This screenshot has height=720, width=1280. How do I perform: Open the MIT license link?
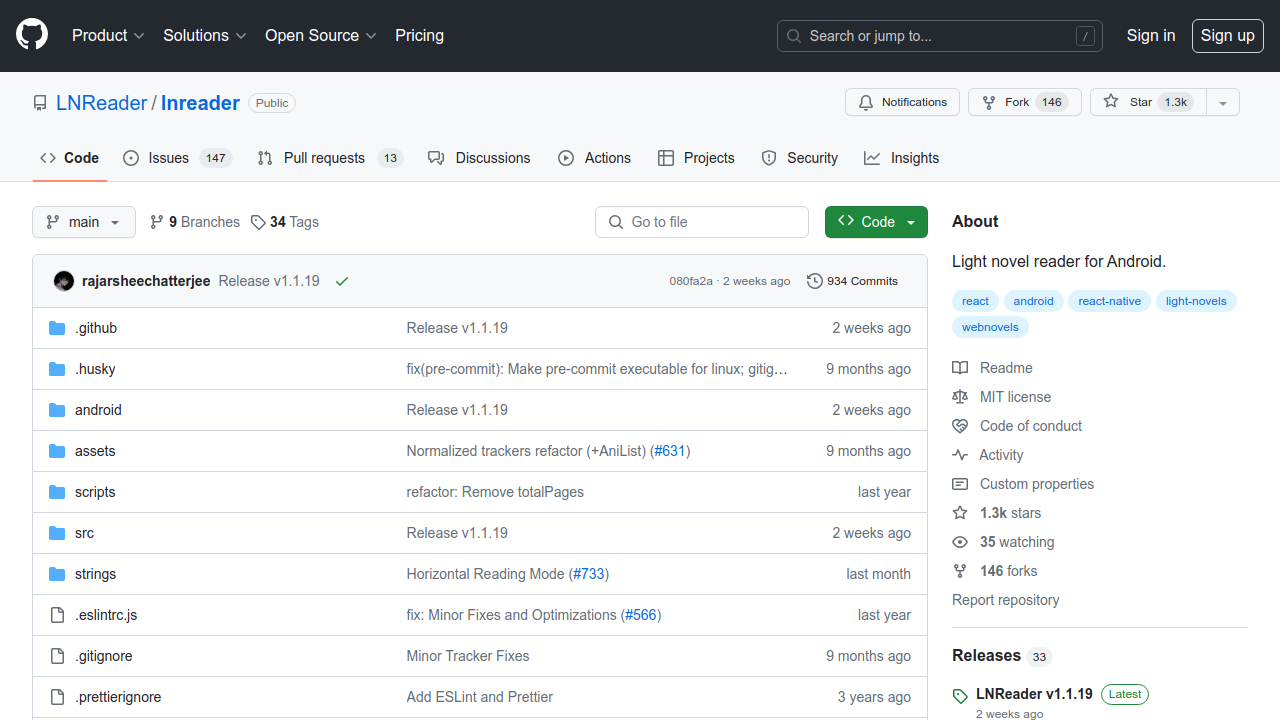tap(1001, 397)
